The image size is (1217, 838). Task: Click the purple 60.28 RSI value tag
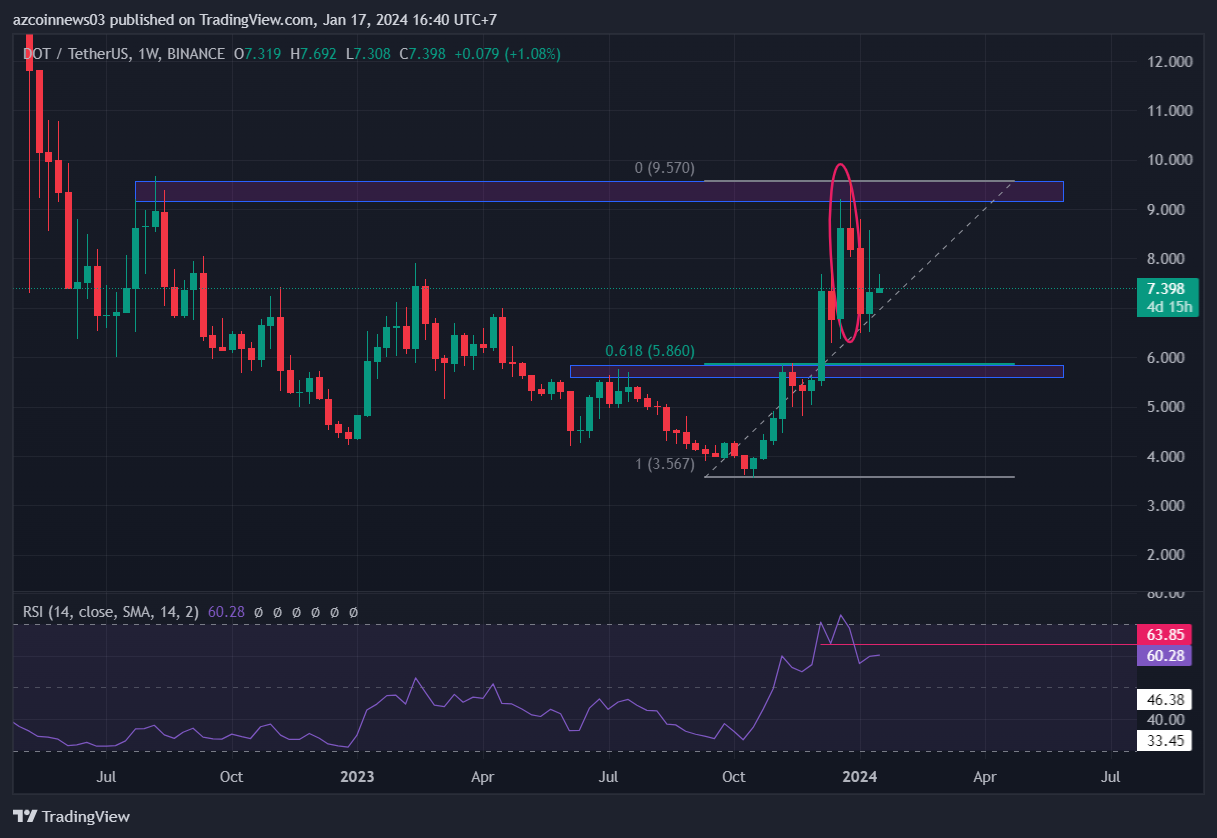pyautogui.click(x=1166, y=656)
